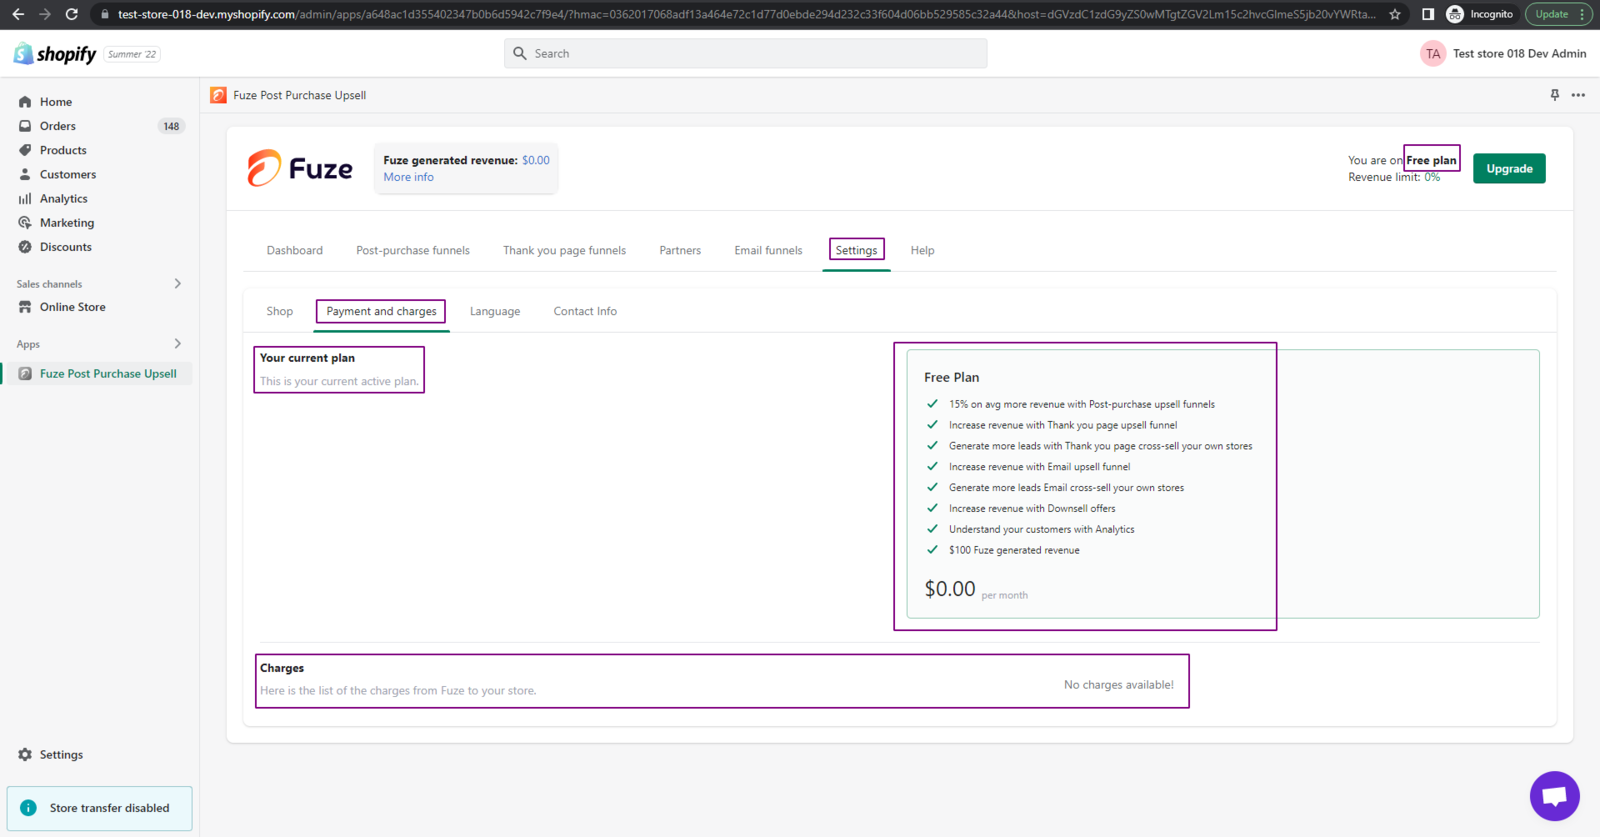Expand the Apps section chevron
This screenshot has height=837, width=1600.
coord(178,344)
